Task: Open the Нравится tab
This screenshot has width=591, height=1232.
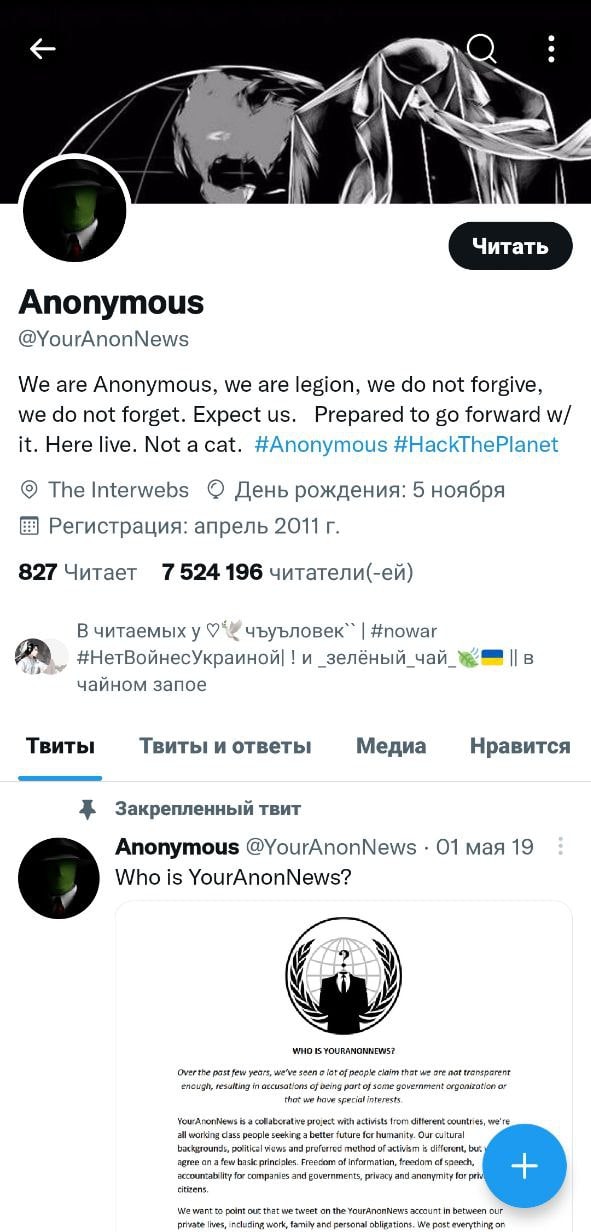Action: (x=520, y=746)
